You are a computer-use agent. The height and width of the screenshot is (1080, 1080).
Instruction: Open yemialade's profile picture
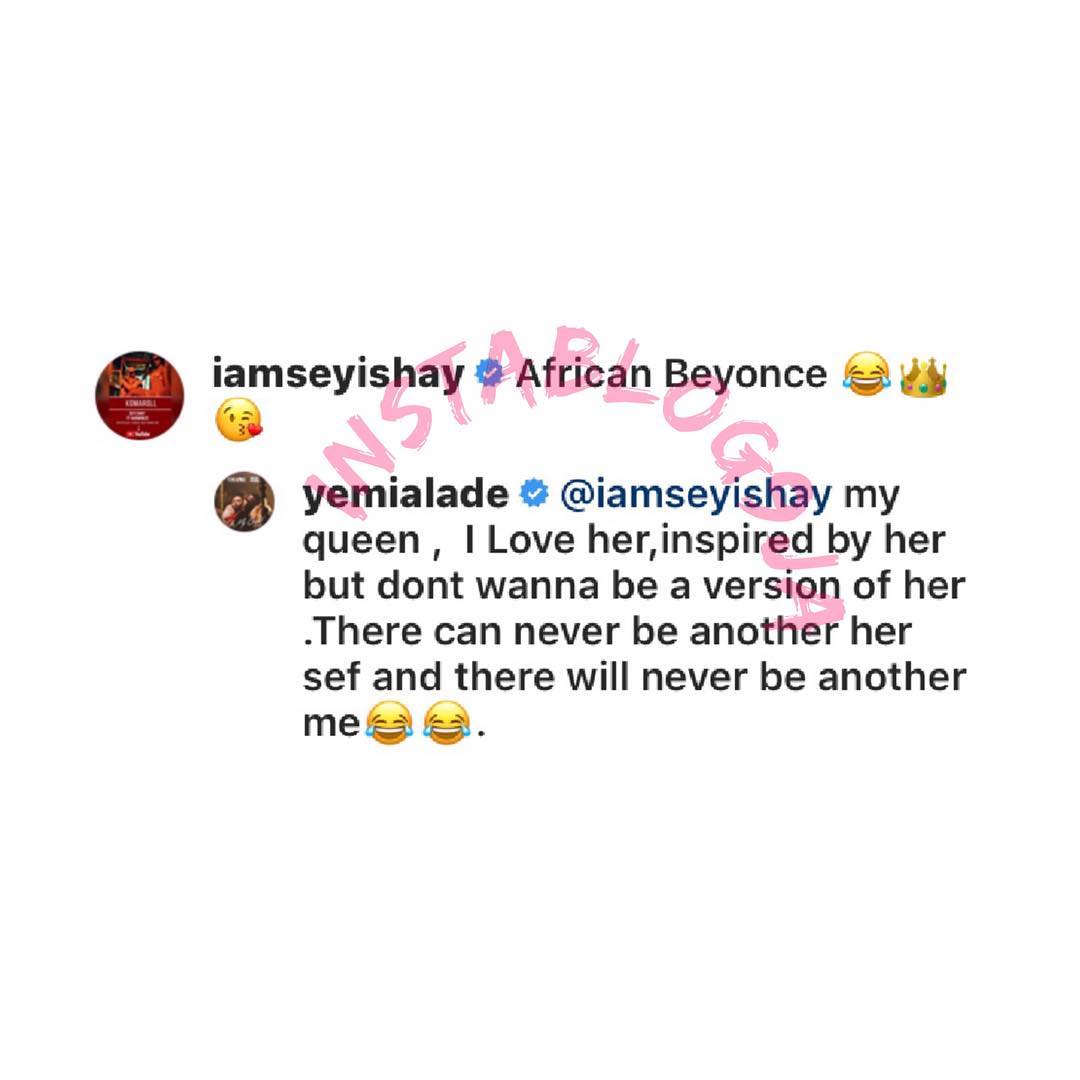tap(244, 501)
